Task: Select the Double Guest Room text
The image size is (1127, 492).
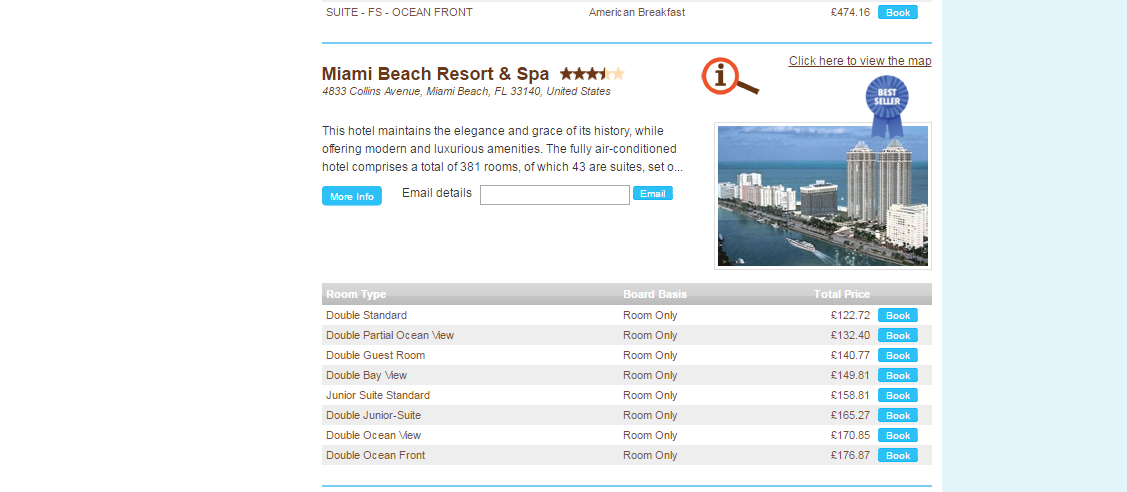Action: coord(375,356)
